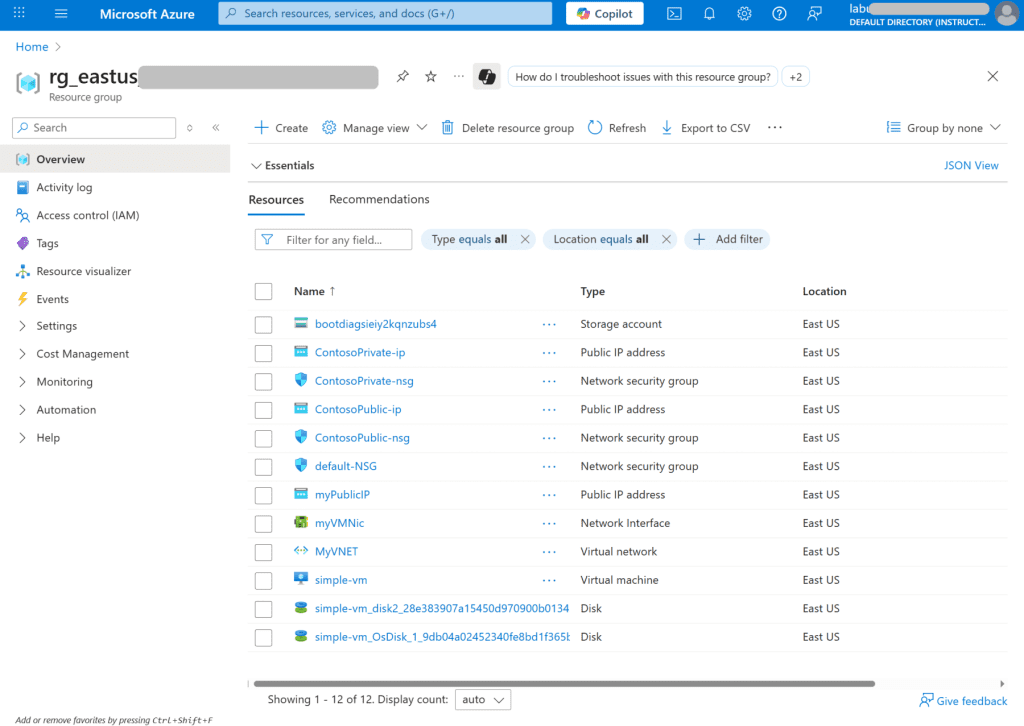Screen dimensions: 1024x726
Task: Expand Cost Management in sidebar
Action: coord(82,354)
